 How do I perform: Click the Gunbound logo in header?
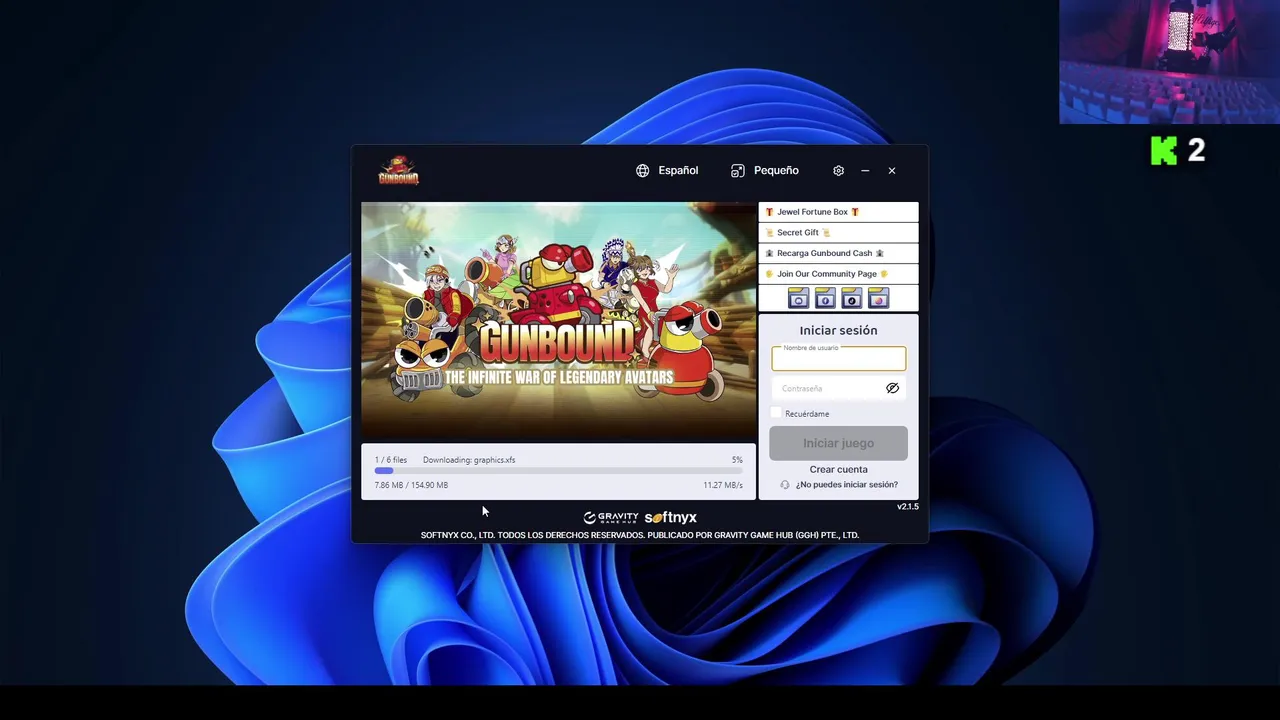(398, 171)
